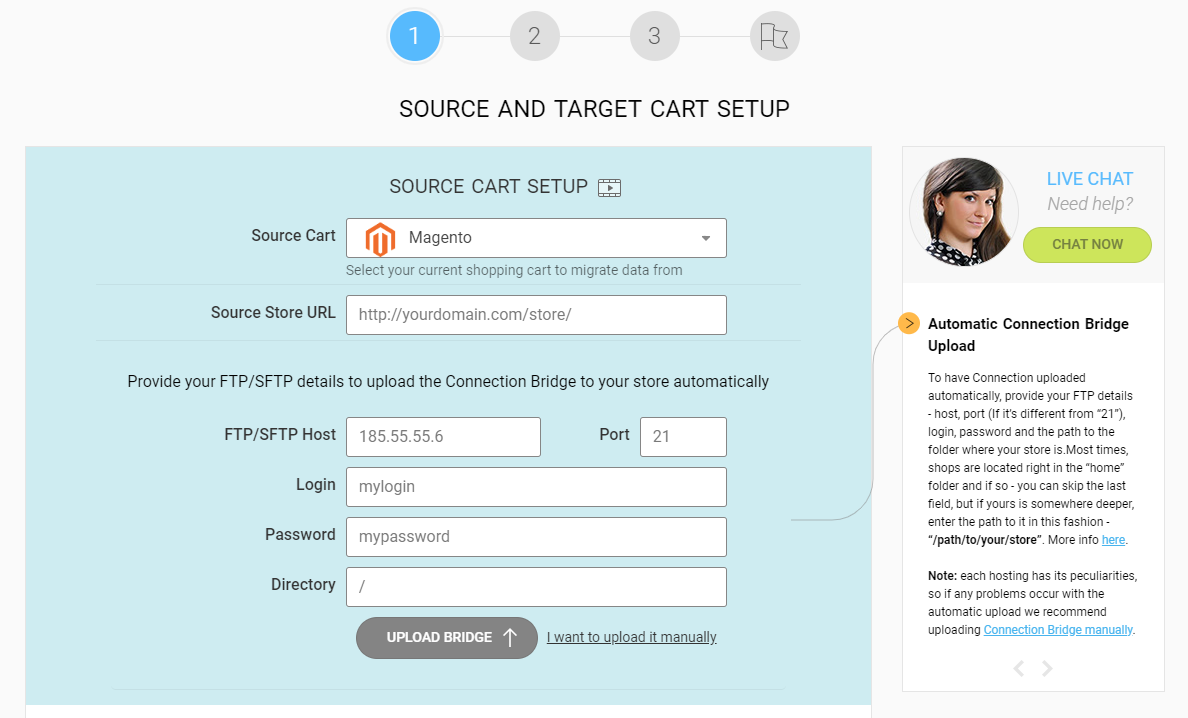
Task: Open the Connection Bridge manually link
Action: click(x=1058, y=630)
